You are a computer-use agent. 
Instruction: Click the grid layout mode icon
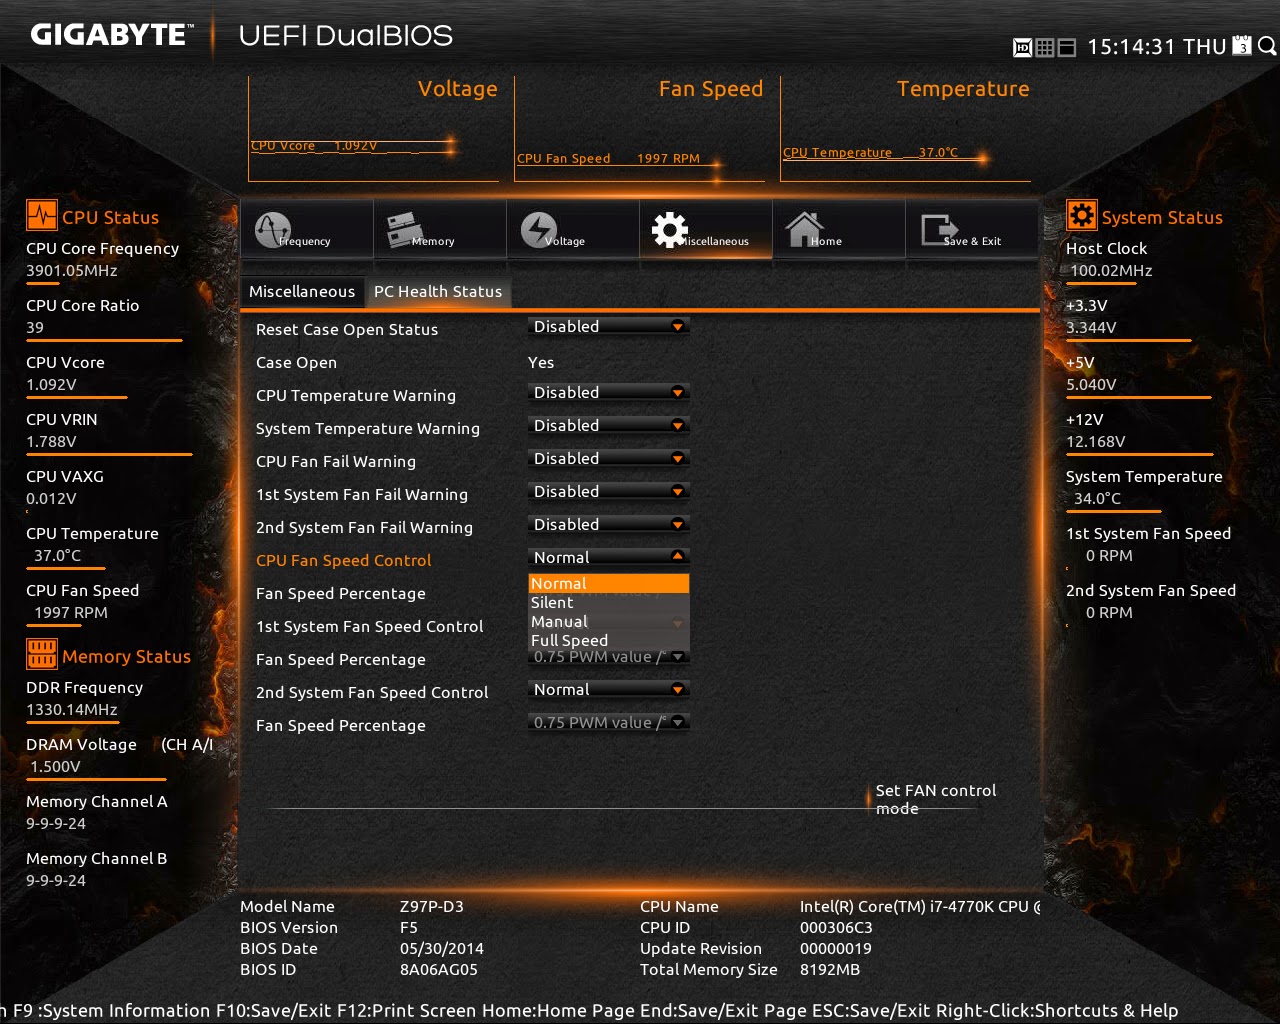(x=1045, y=47)
